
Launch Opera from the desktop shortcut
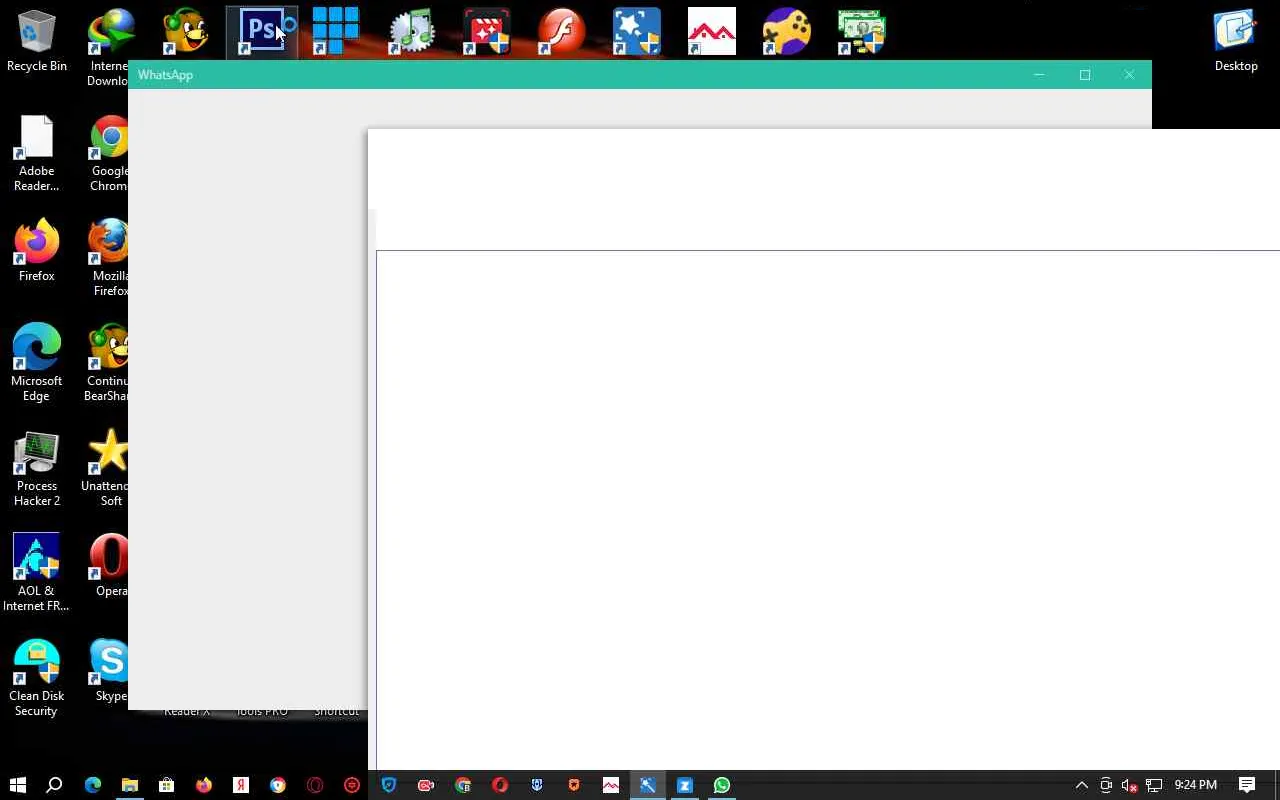click(x=110, y=565)
